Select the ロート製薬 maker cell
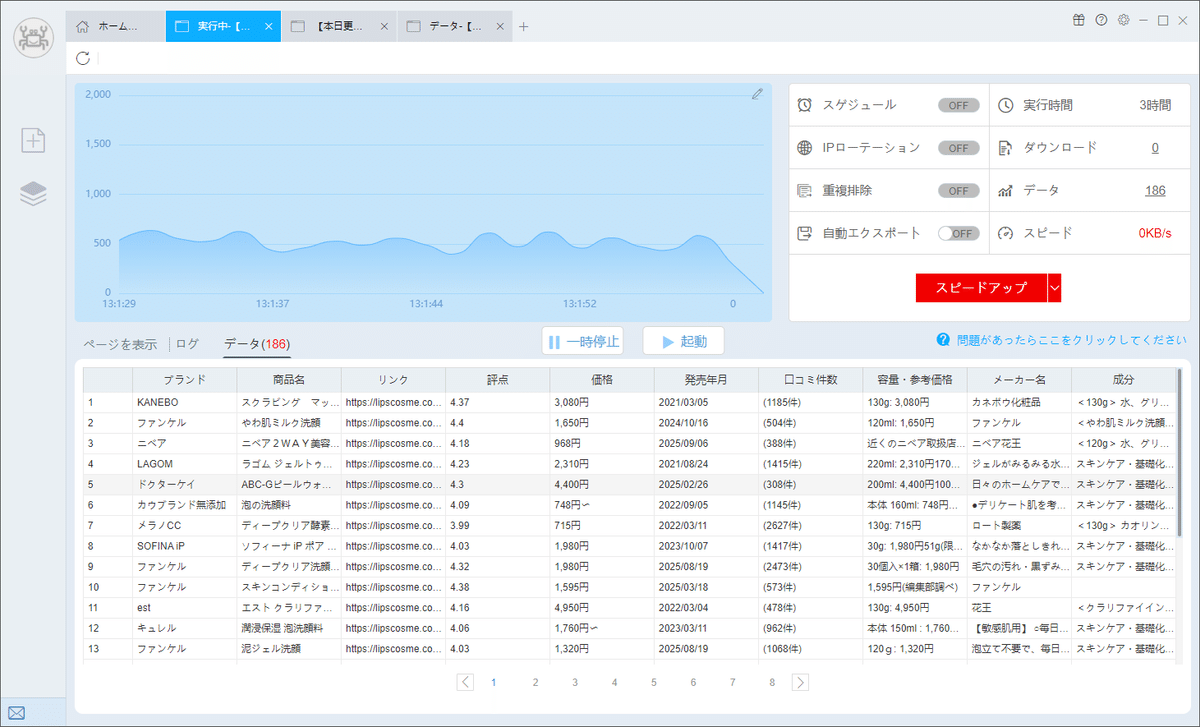 pos(1019,525)
